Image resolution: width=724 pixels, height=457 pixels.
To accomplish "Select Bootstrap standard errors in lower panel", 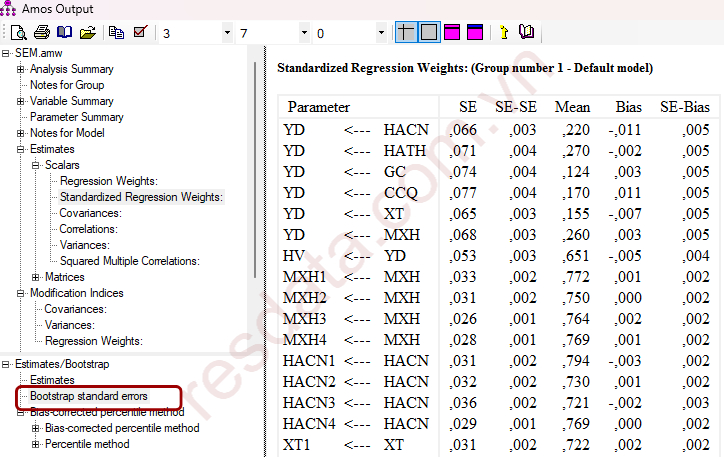I will [x=88, y=397].
